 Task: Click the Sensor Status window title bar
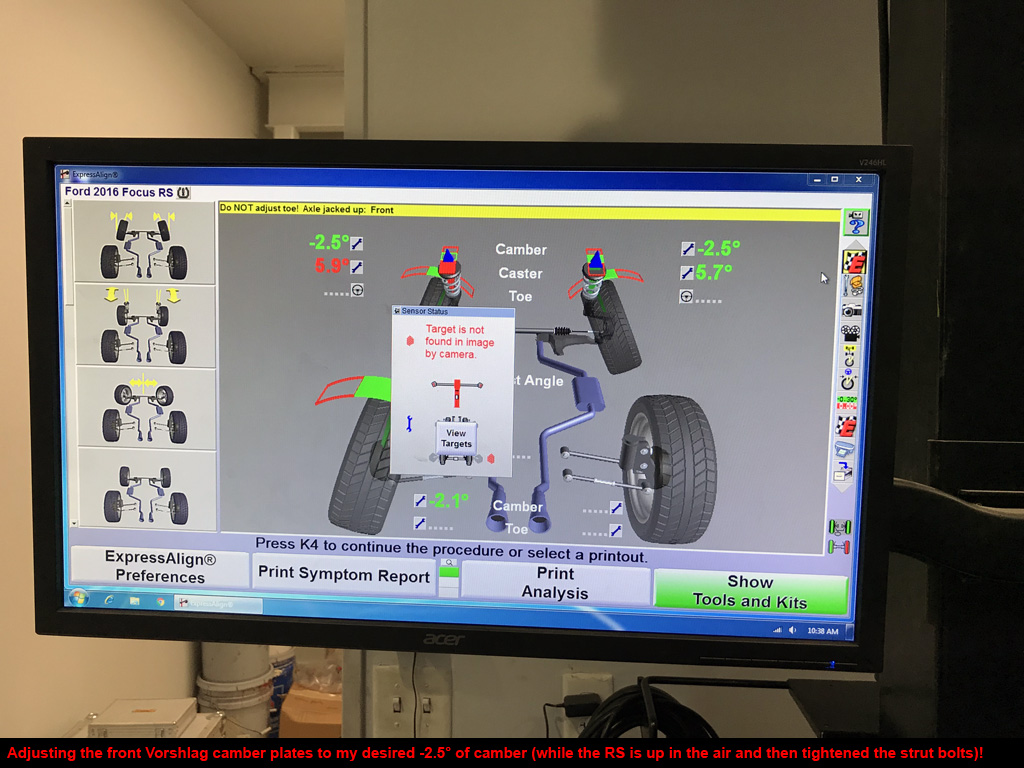[453, 312]
